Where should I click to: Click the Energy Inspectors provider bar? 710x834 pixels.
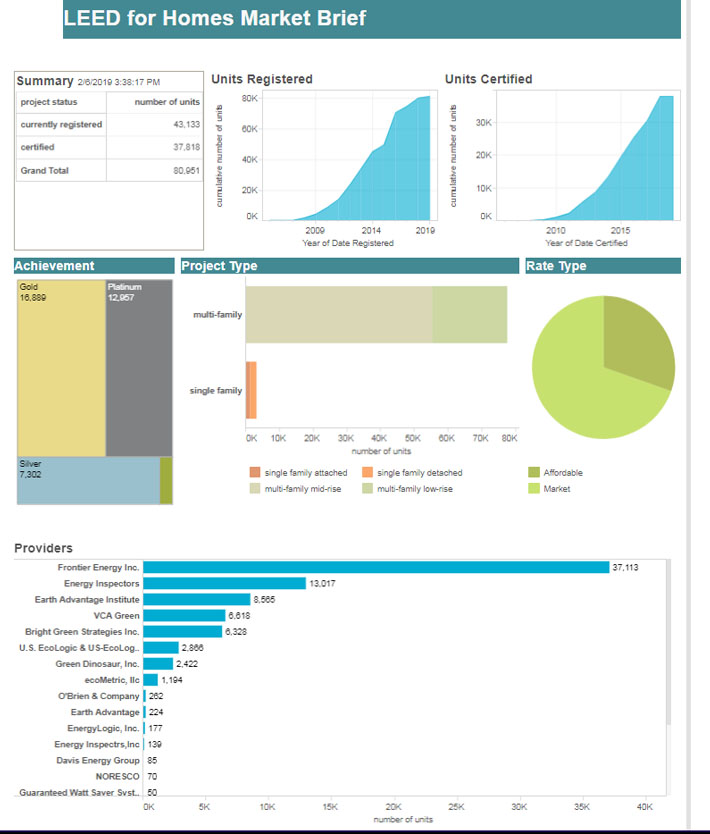pos(224,583)
